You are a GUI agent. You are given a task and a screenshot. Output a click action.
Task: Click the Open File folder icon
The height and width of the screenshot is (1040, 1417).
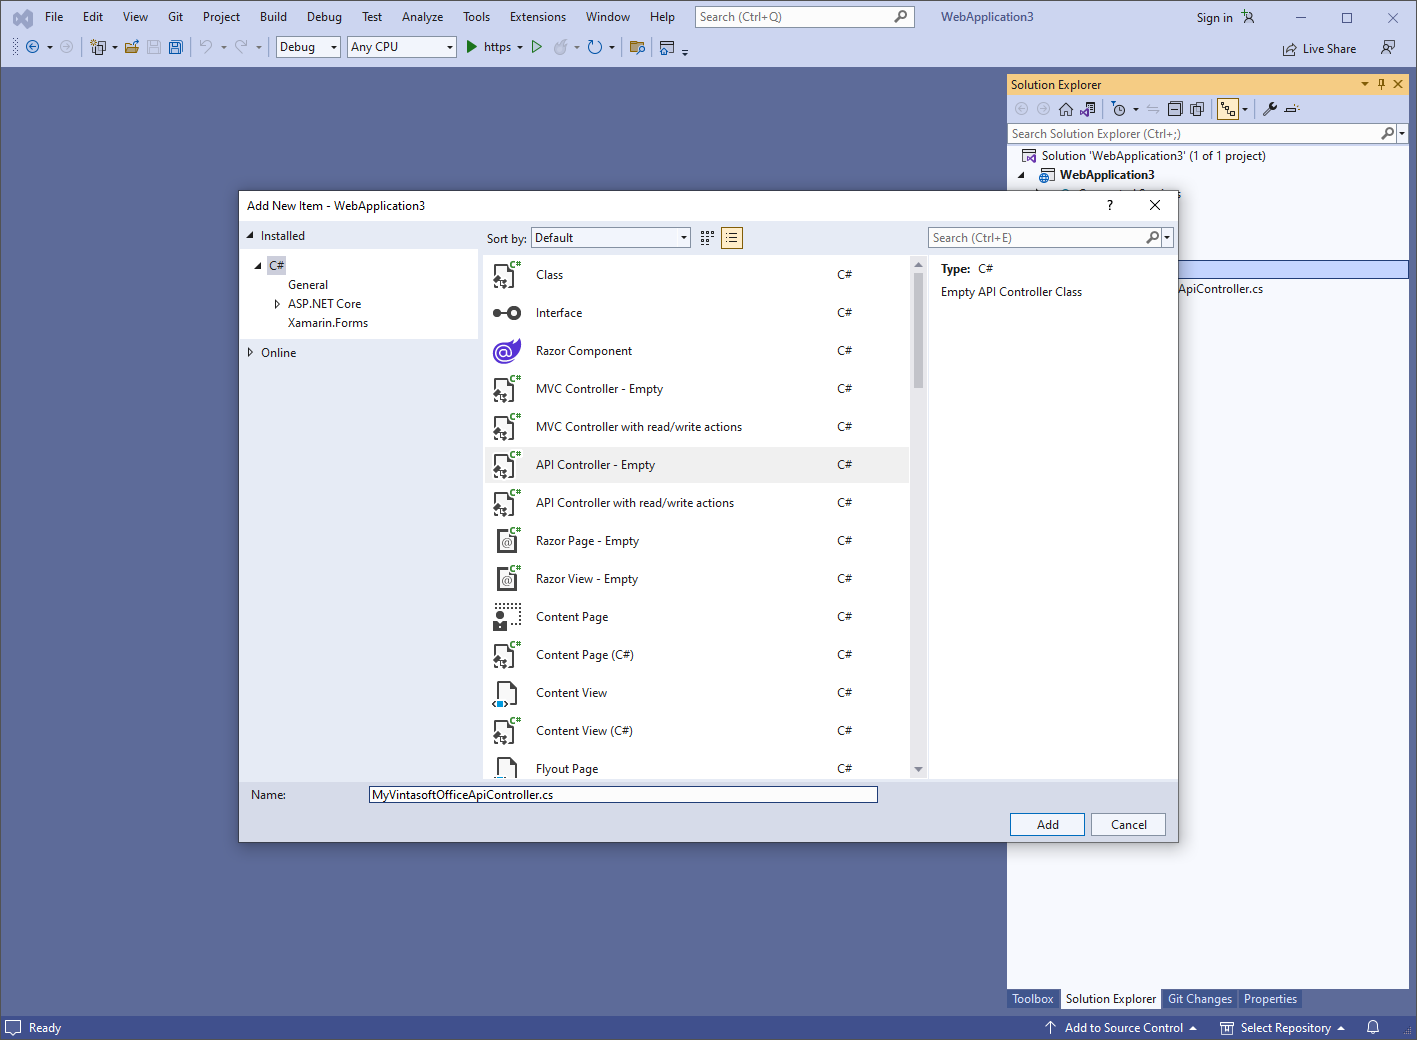point(132,47)
